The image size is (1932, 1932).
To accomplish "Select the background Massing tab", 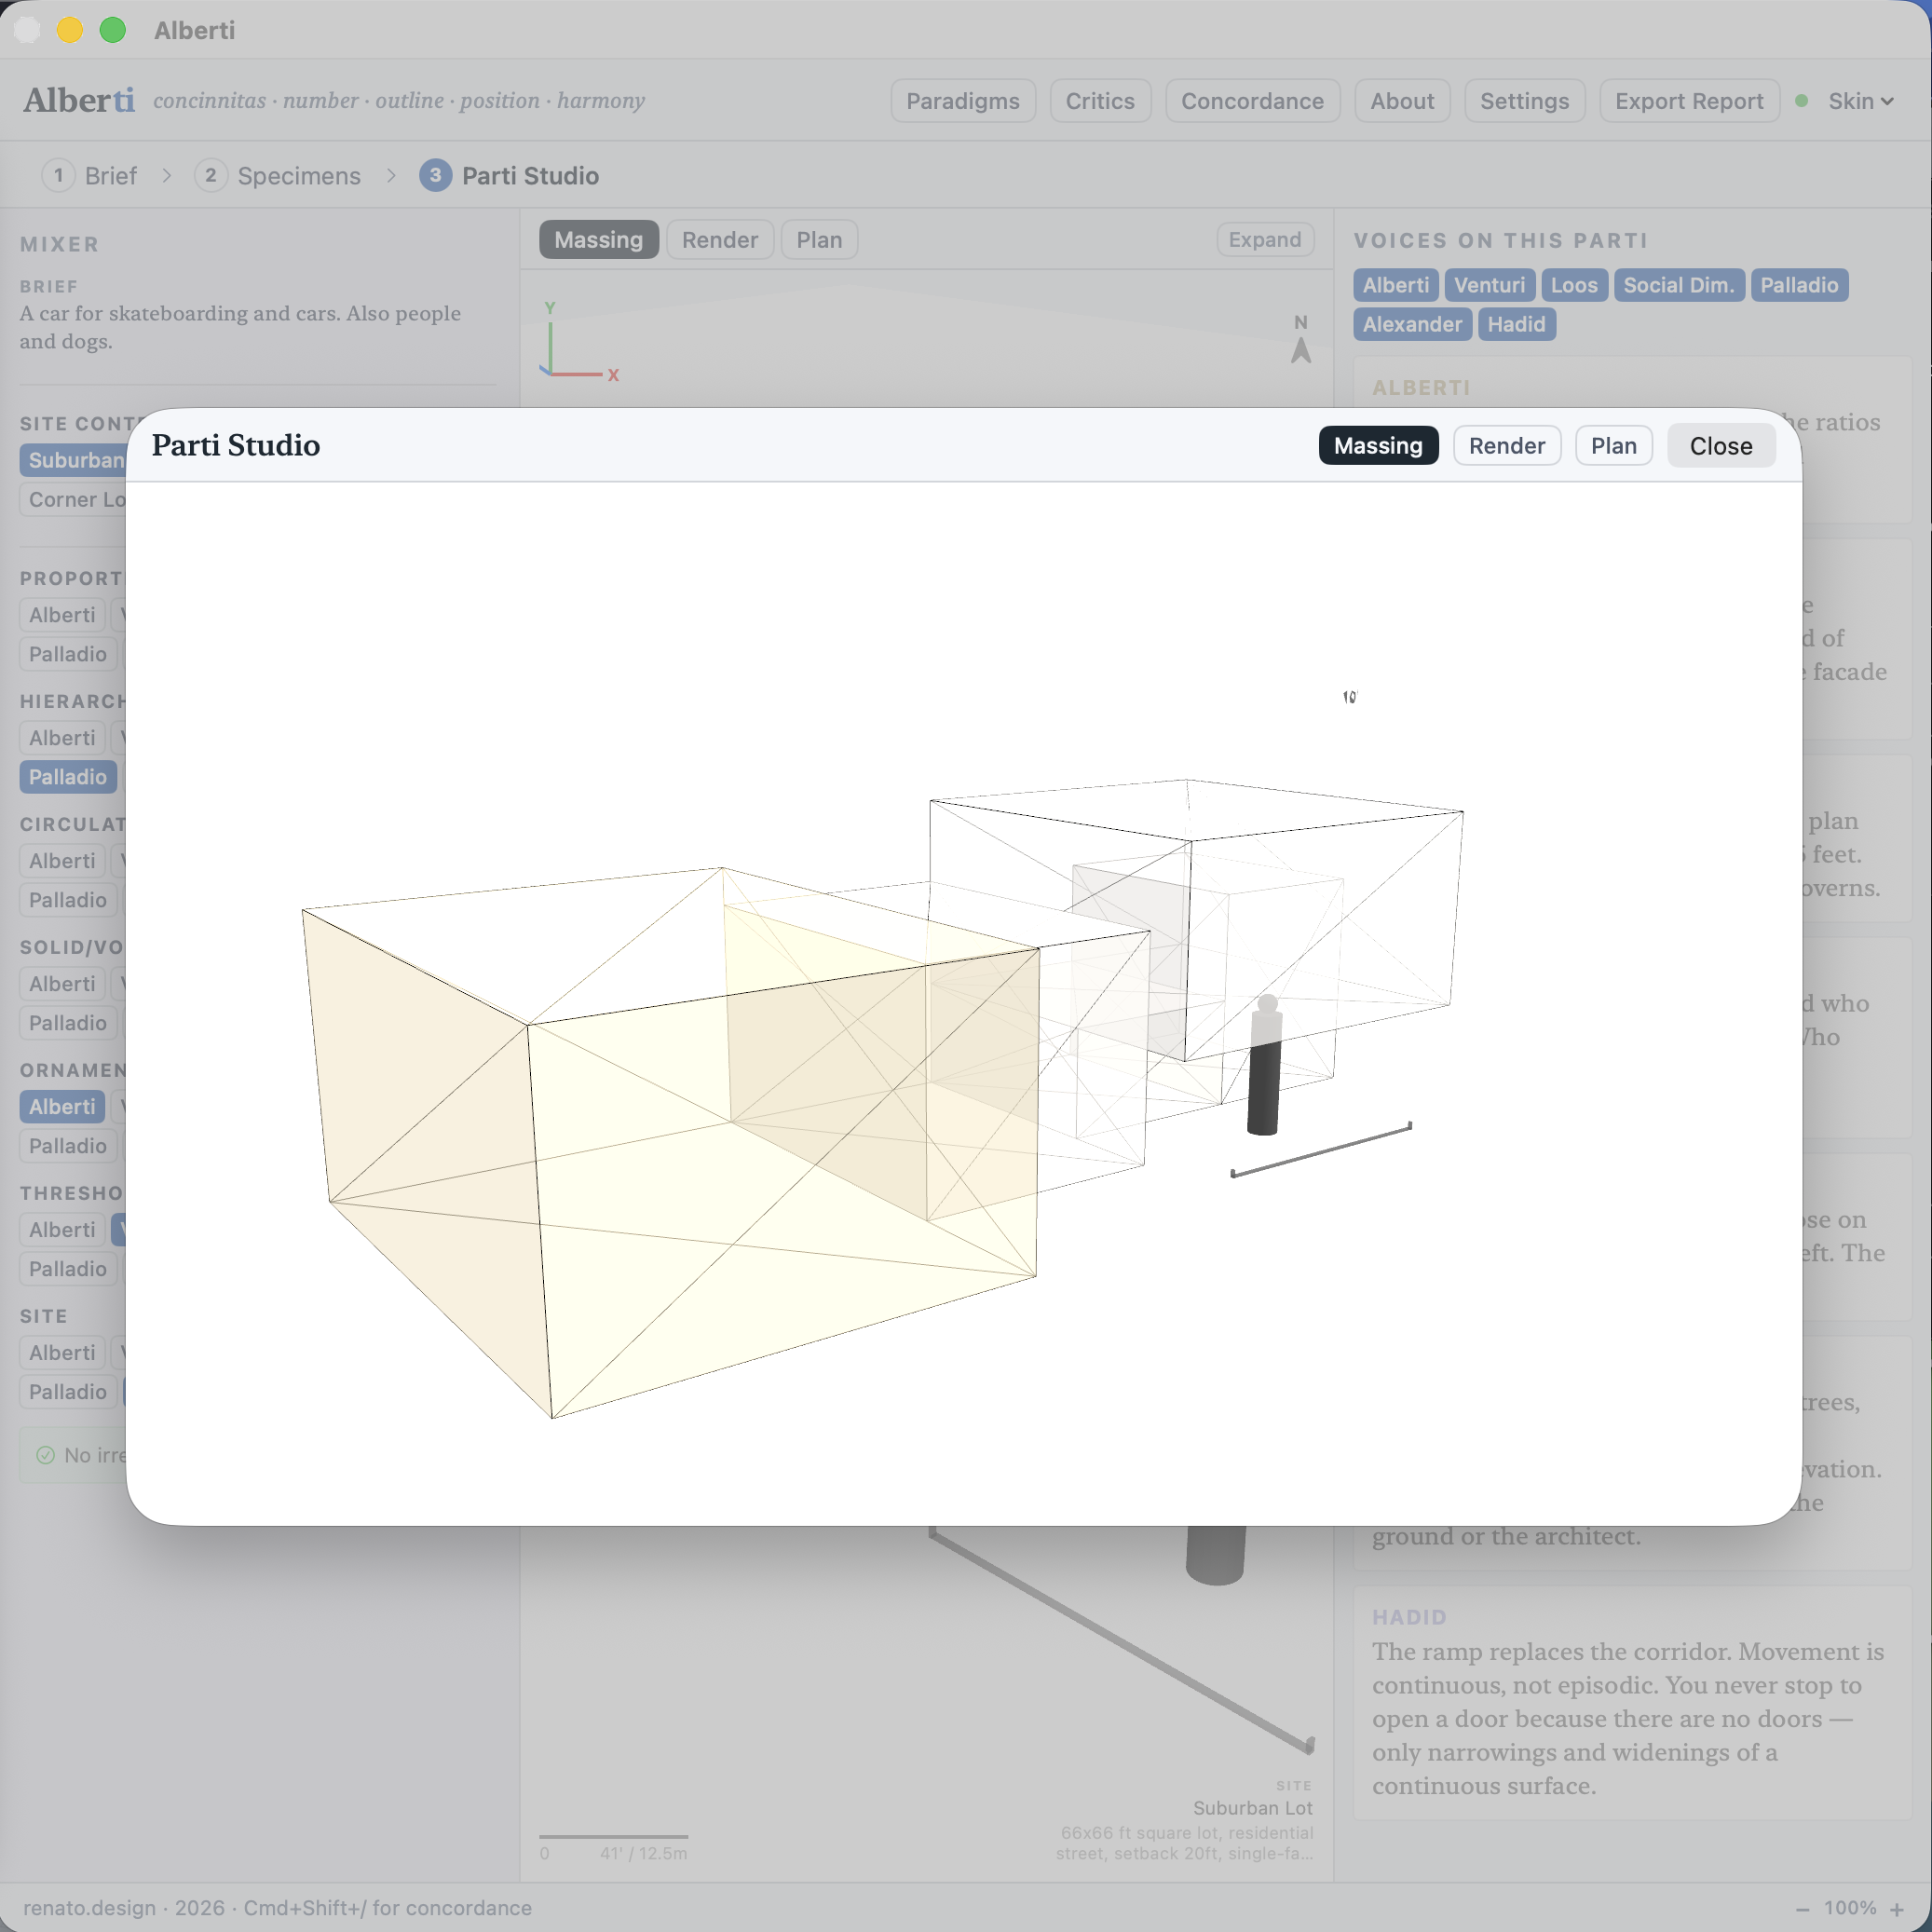I will [x=598, y=240].
